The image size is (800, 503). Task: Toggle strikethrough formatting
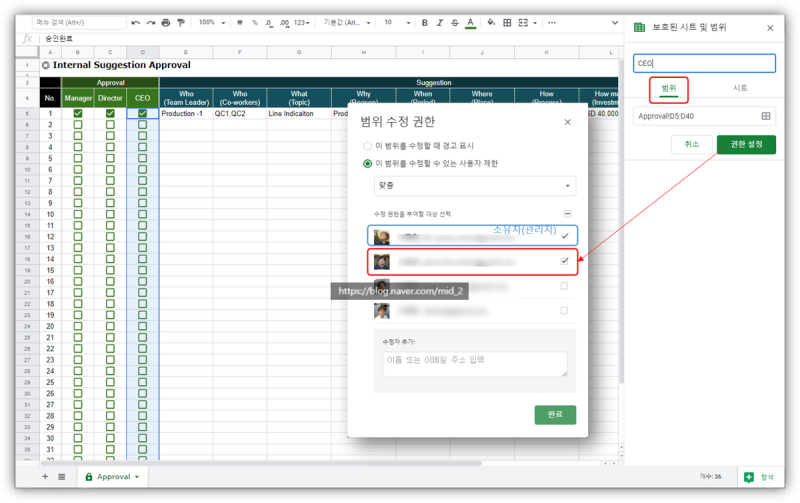click(x=455, y=22)
